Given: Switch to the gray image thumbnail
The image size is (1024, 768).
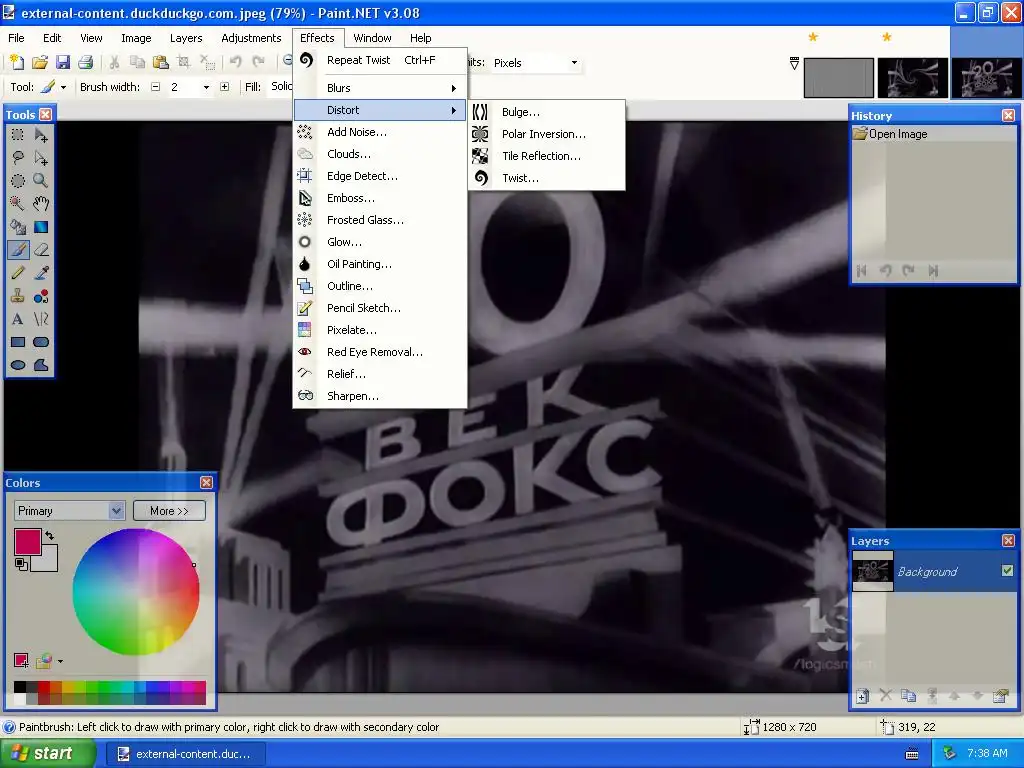Looking at the screenshot, I should [839, 78].
